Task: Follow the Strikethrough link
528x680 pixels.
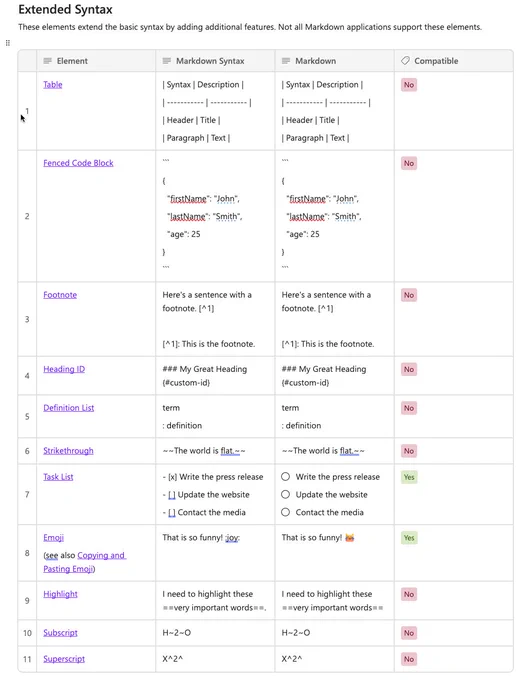Action: 68,451
